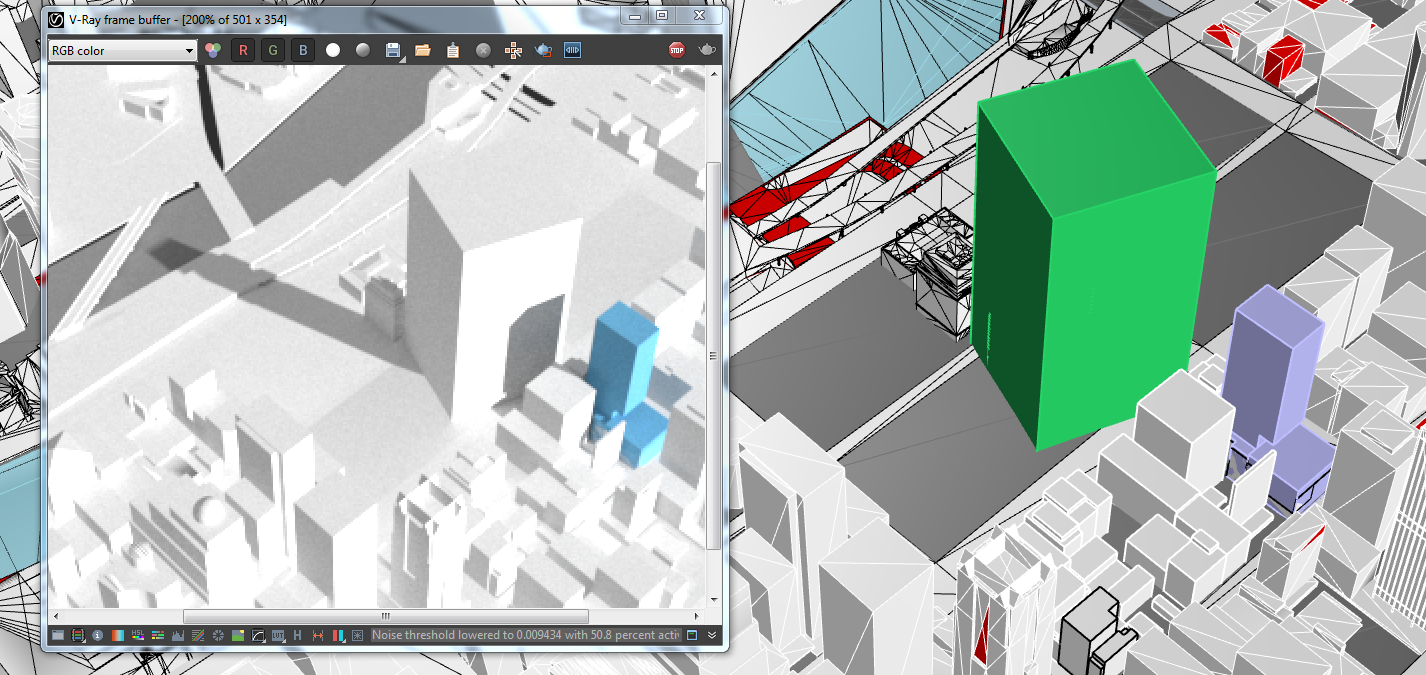The image size is (1426, 675).
Task: Select the red channel view
Action: (x=243, y=50)
